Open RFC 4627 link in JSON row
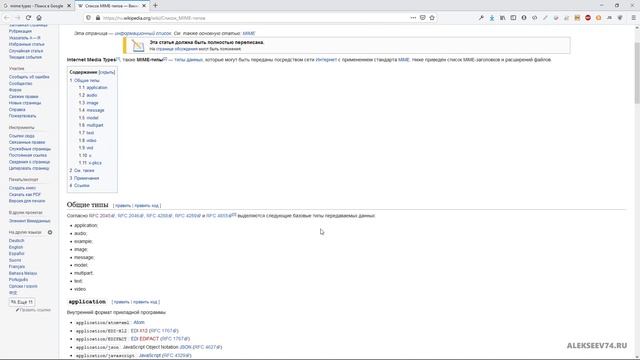 coord(207,347)
